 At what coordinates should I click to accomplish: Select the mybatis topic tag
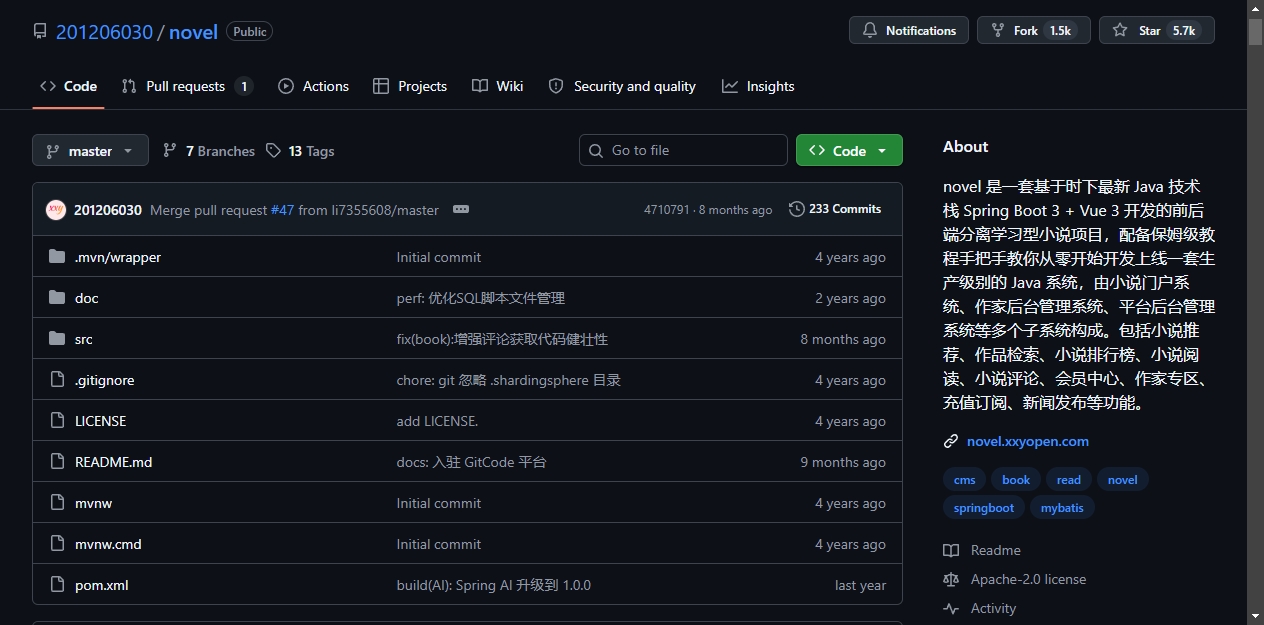[x=1062, y=508]
